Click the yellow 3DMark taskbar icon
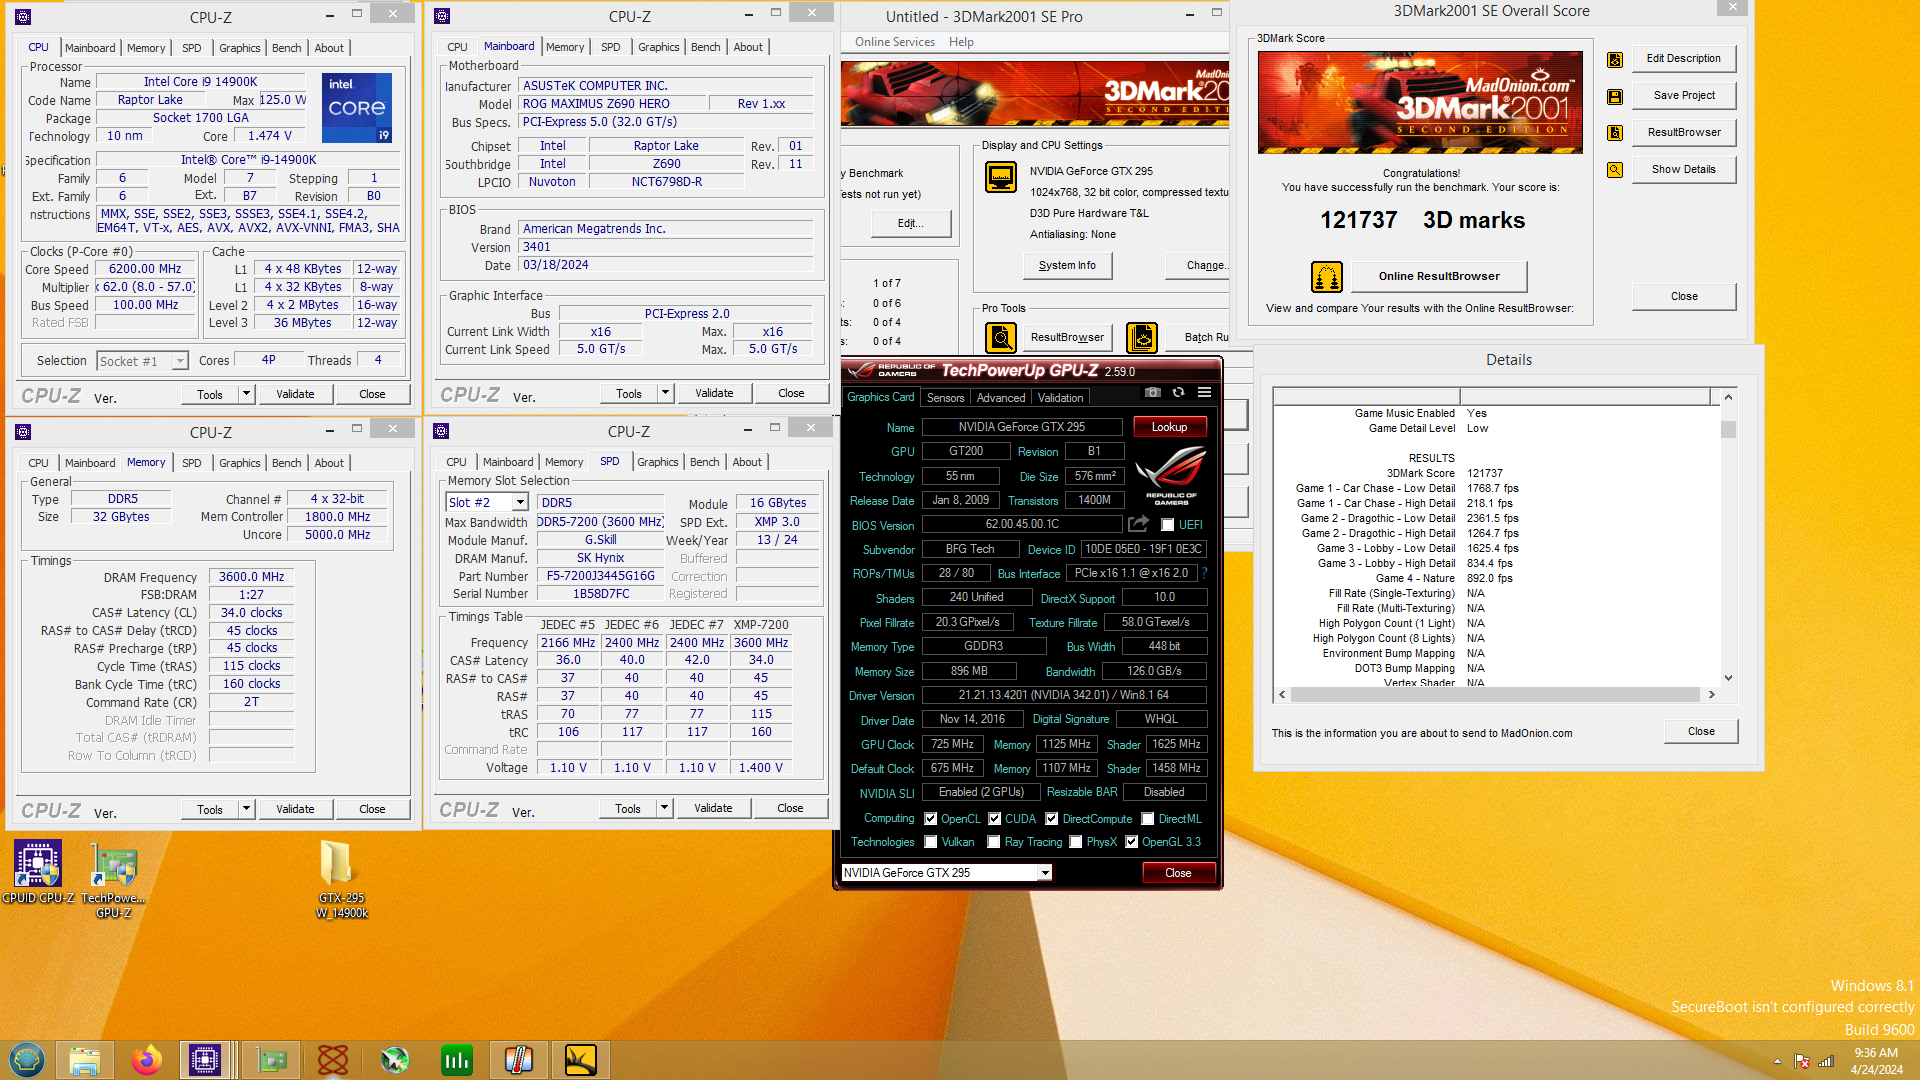 tap(581, 1059)
